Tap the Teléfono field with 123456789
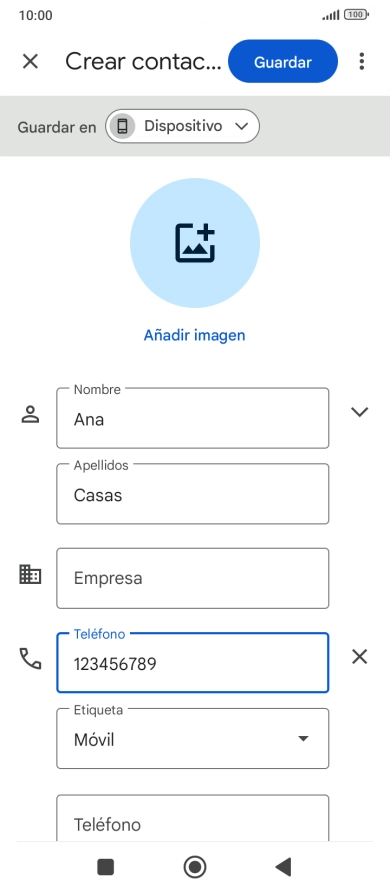390x893 pixels. (x=192, y=663)
